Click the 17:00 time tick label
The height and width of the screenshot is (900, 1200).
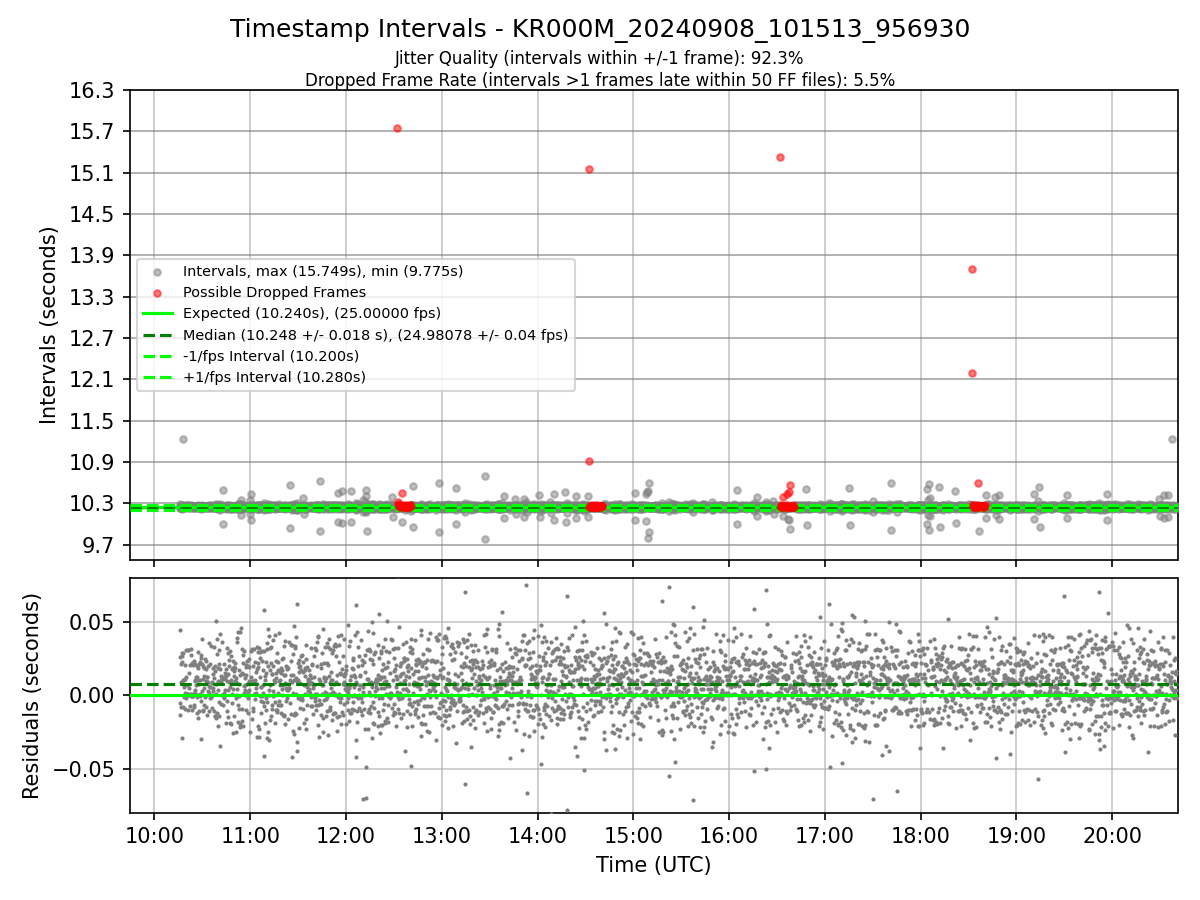[x=825, y=836]
